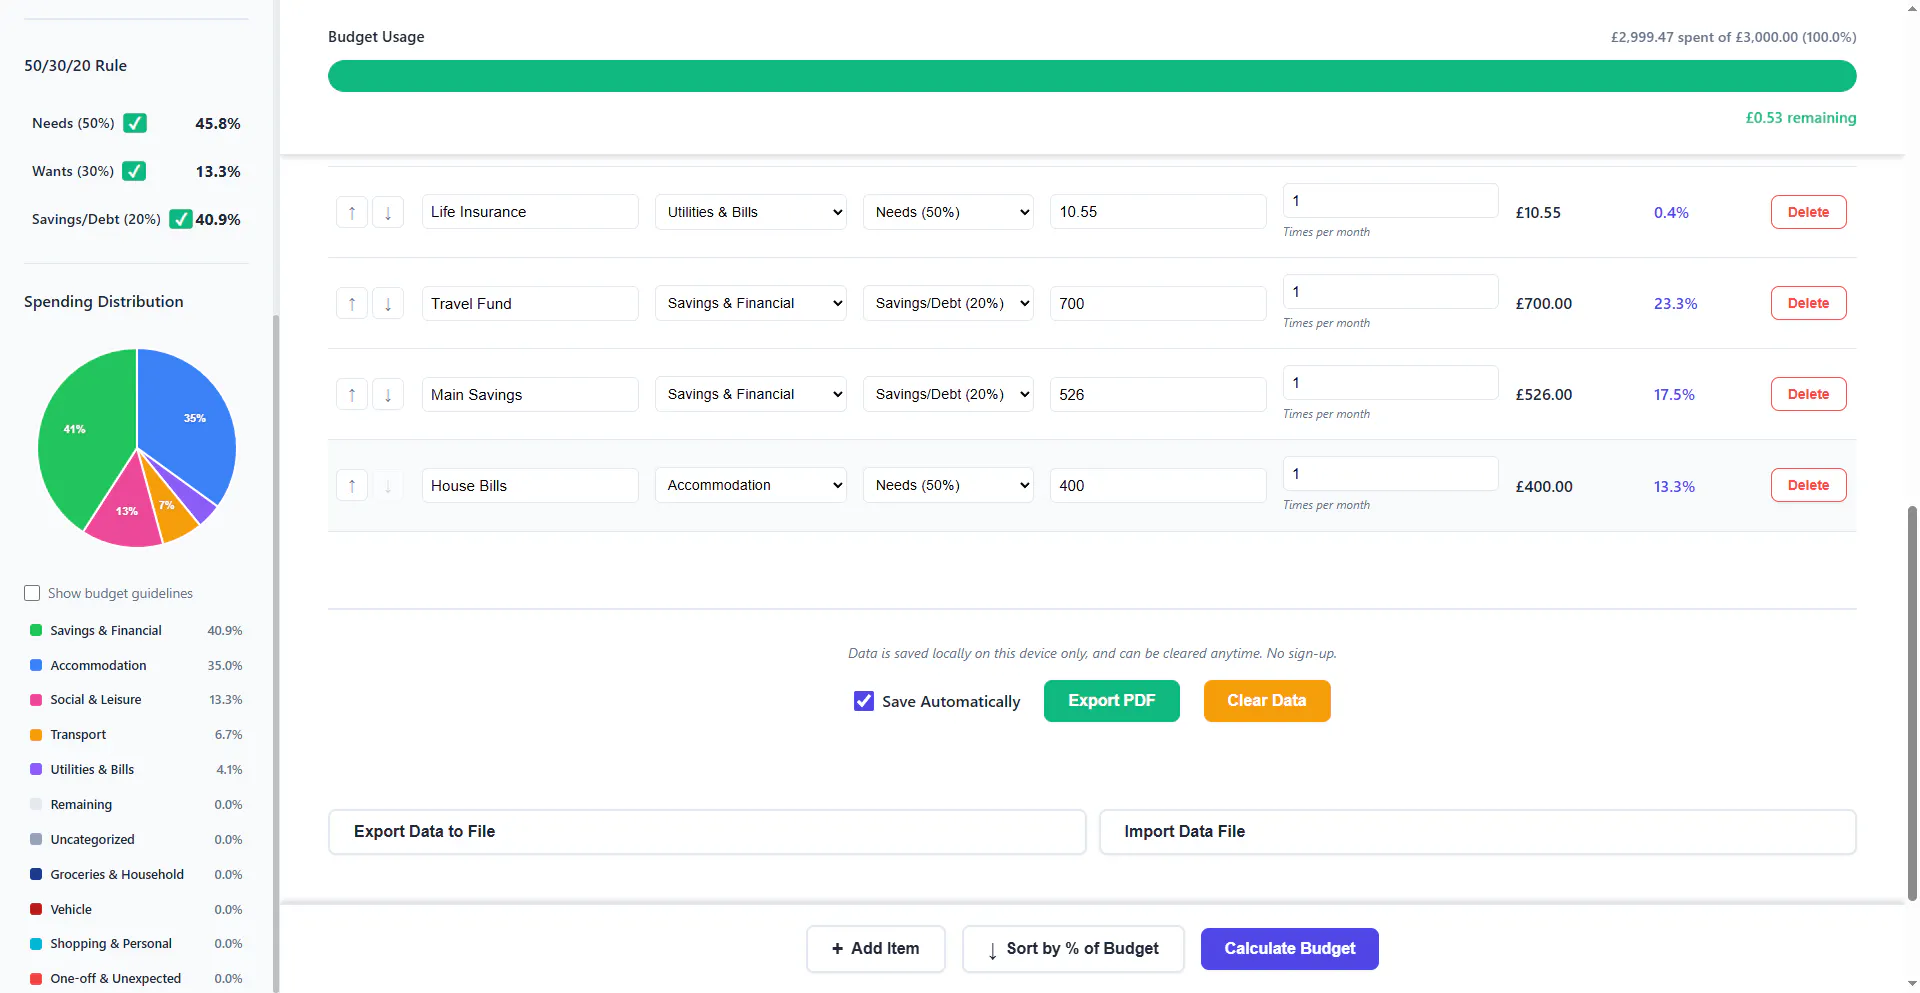Click the £0.53 remaining text

pos(1800,118)
